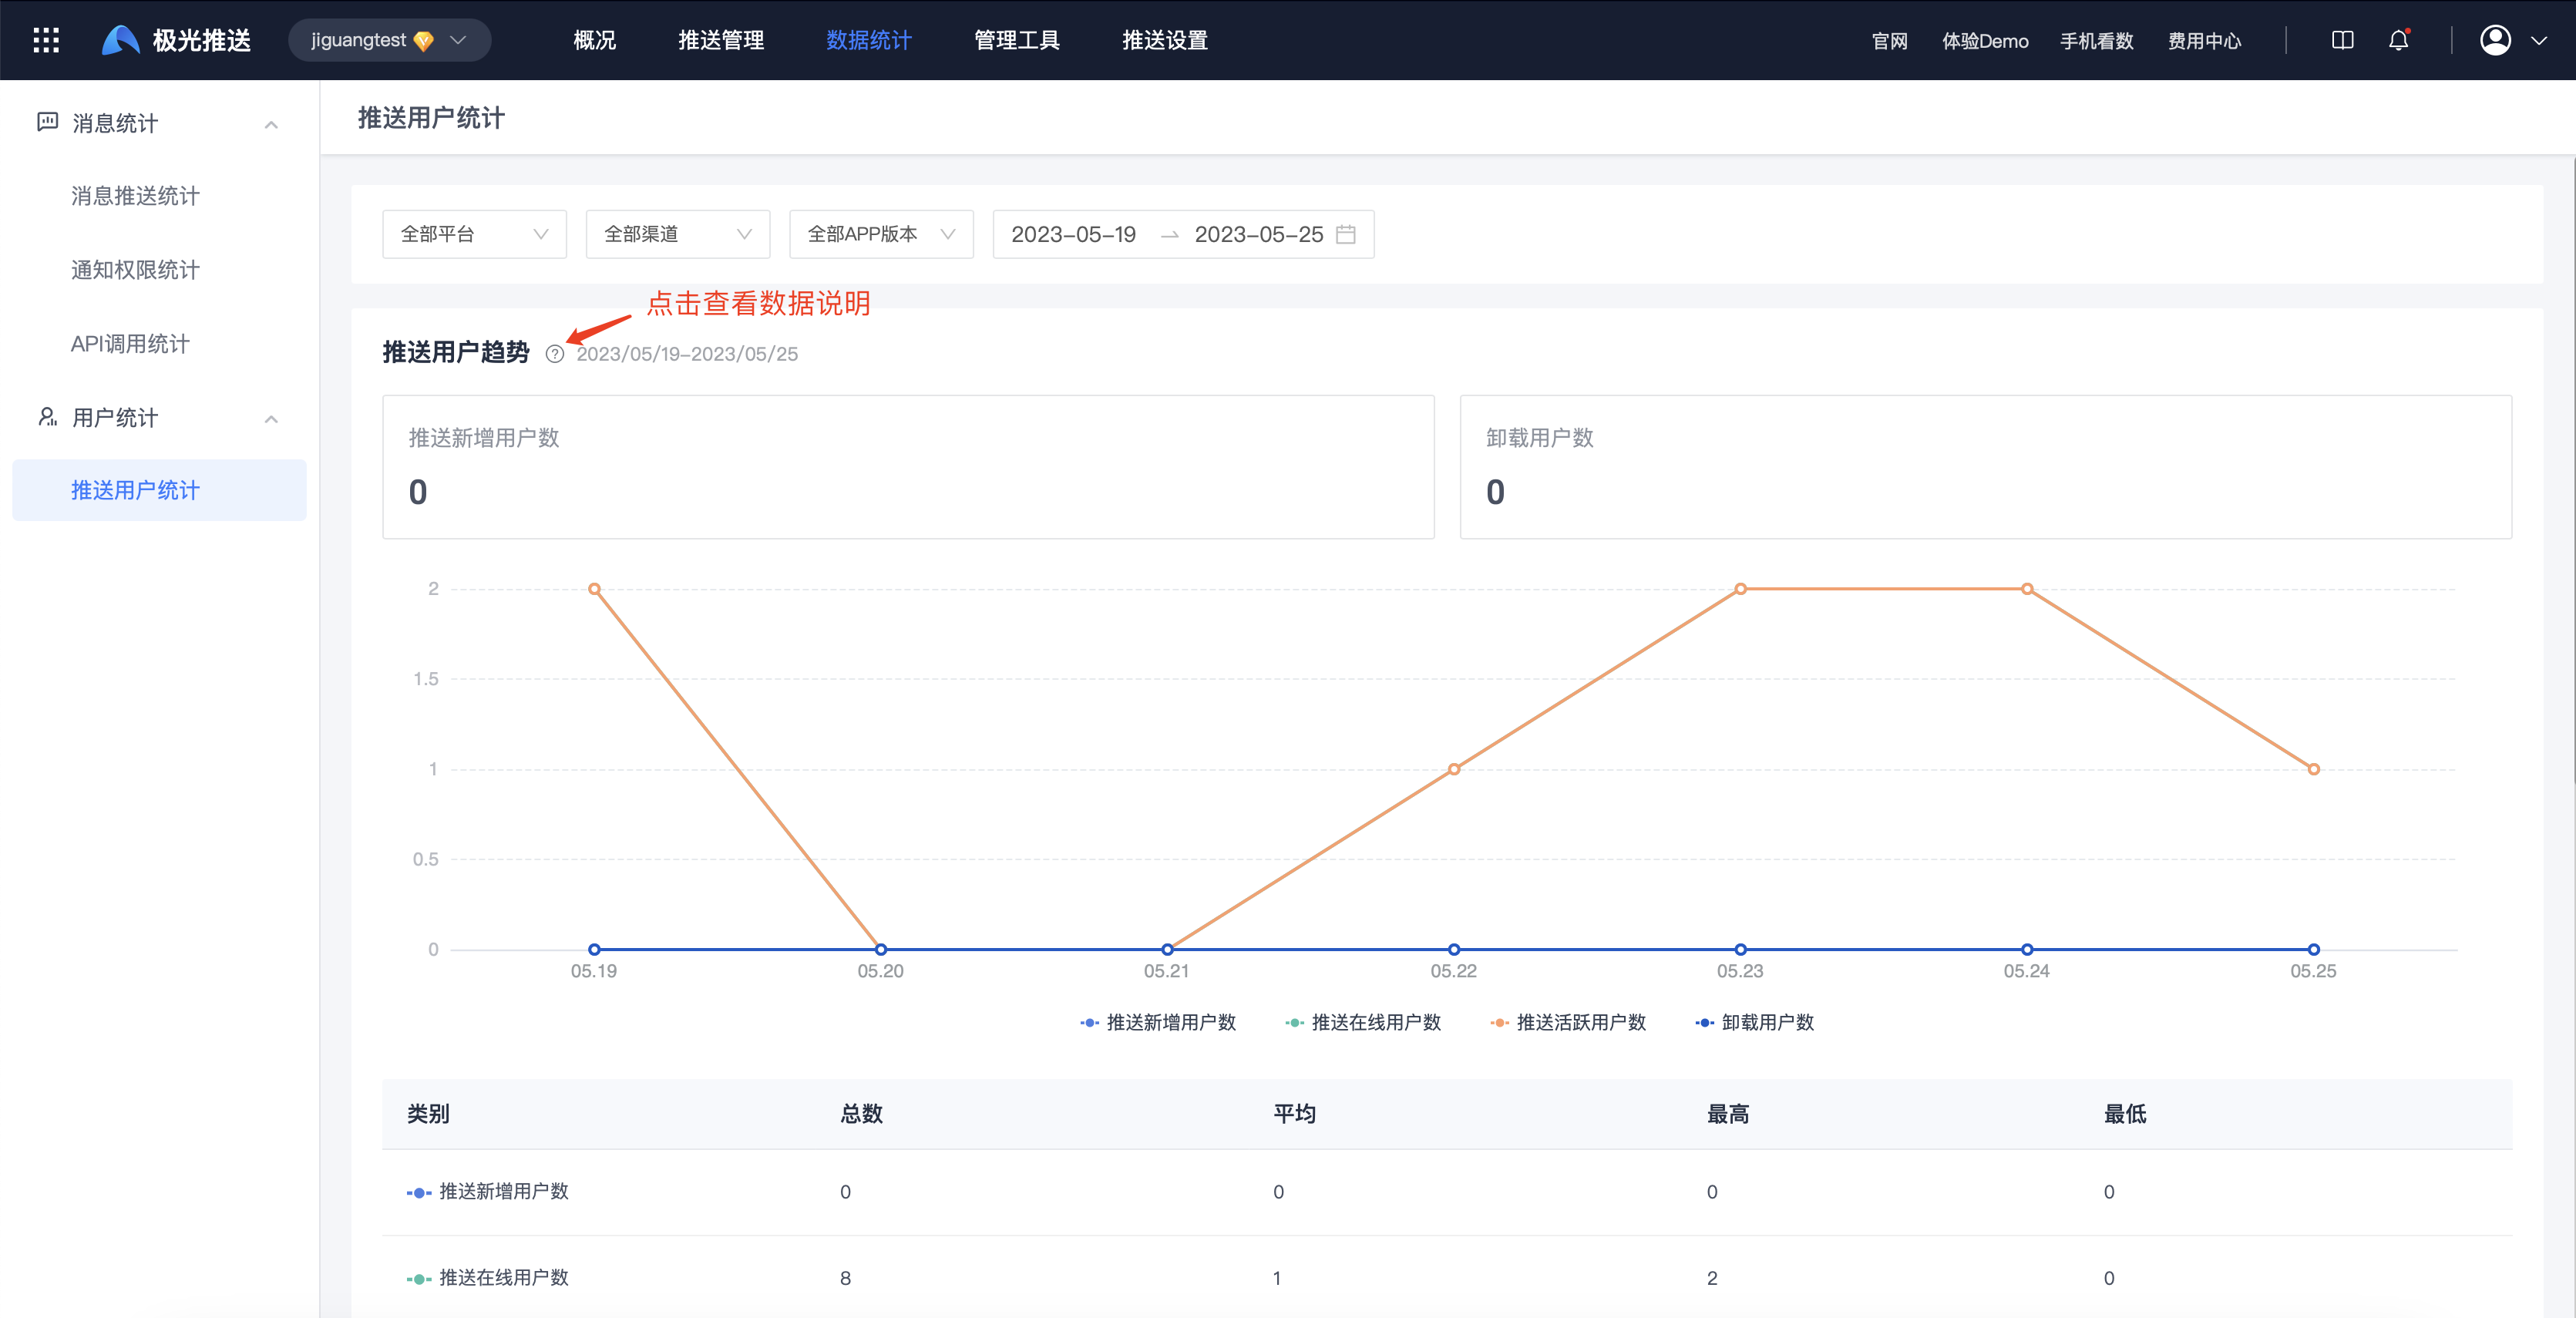This screenshot has height=1318, width=2576.
Task: Open the 费用中心 link
Action: point(2204,41)
